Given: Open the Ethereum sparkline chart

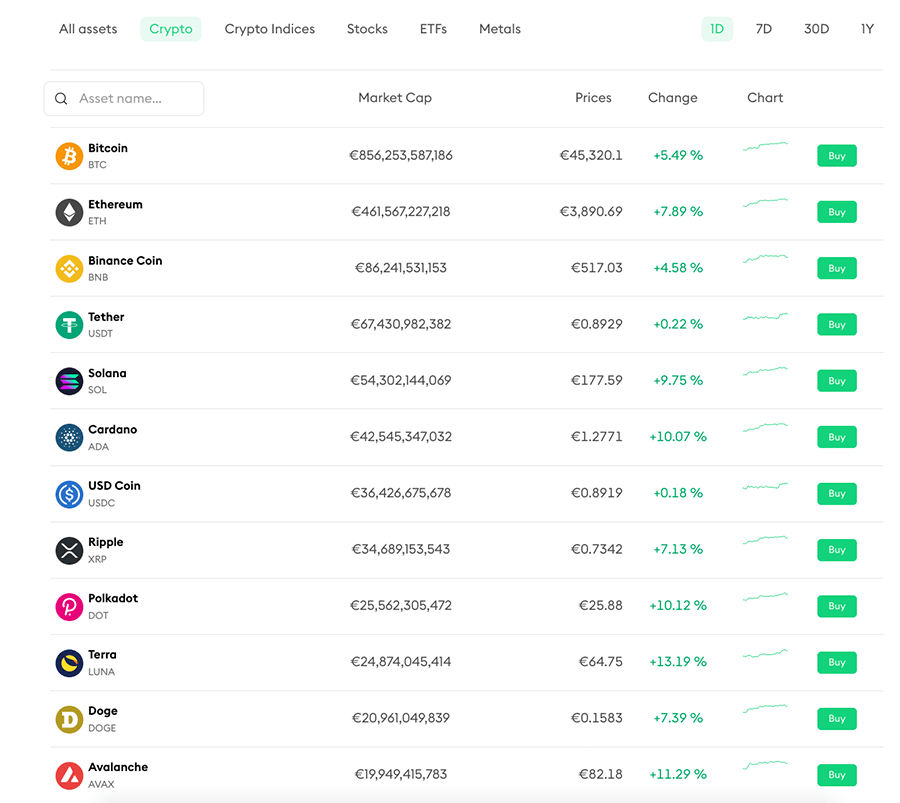Looking at the screenshot, I should click(765, 202).
